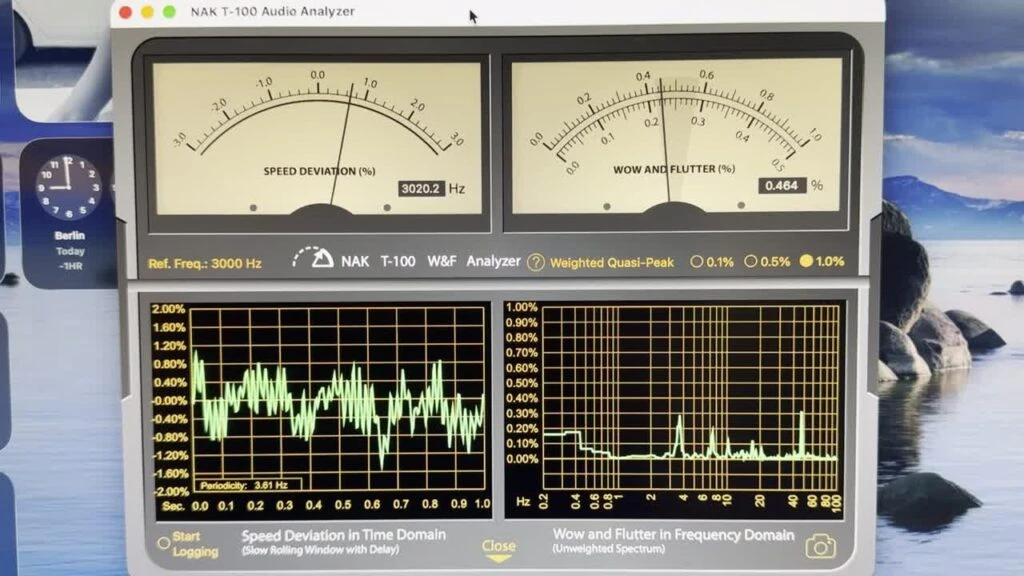This screenshot has height=576, width=1024.
Task: Click the green zoom window button
Action: tap(169, 12)
